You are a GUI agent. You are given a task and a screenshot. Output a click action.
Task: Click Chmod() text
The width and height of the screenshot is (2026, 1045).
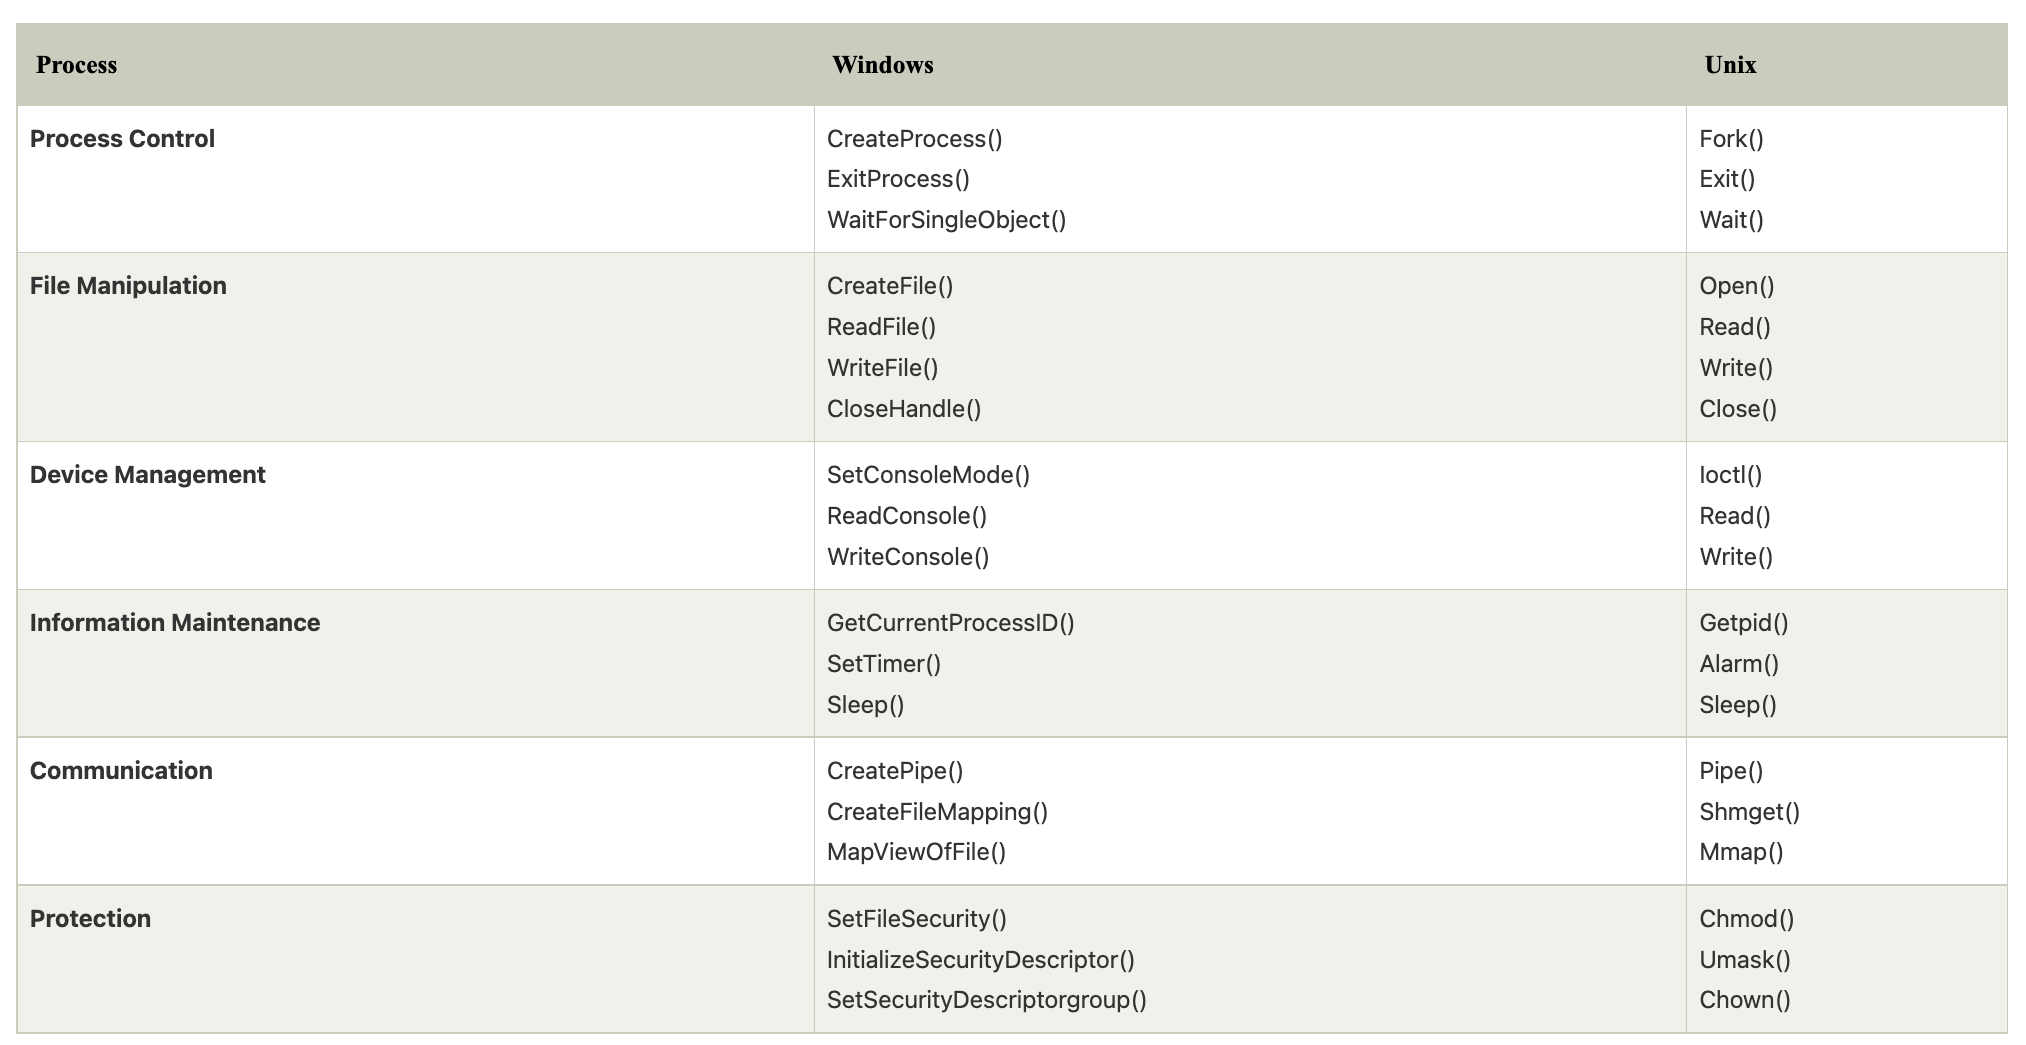tap(1747, 919)
